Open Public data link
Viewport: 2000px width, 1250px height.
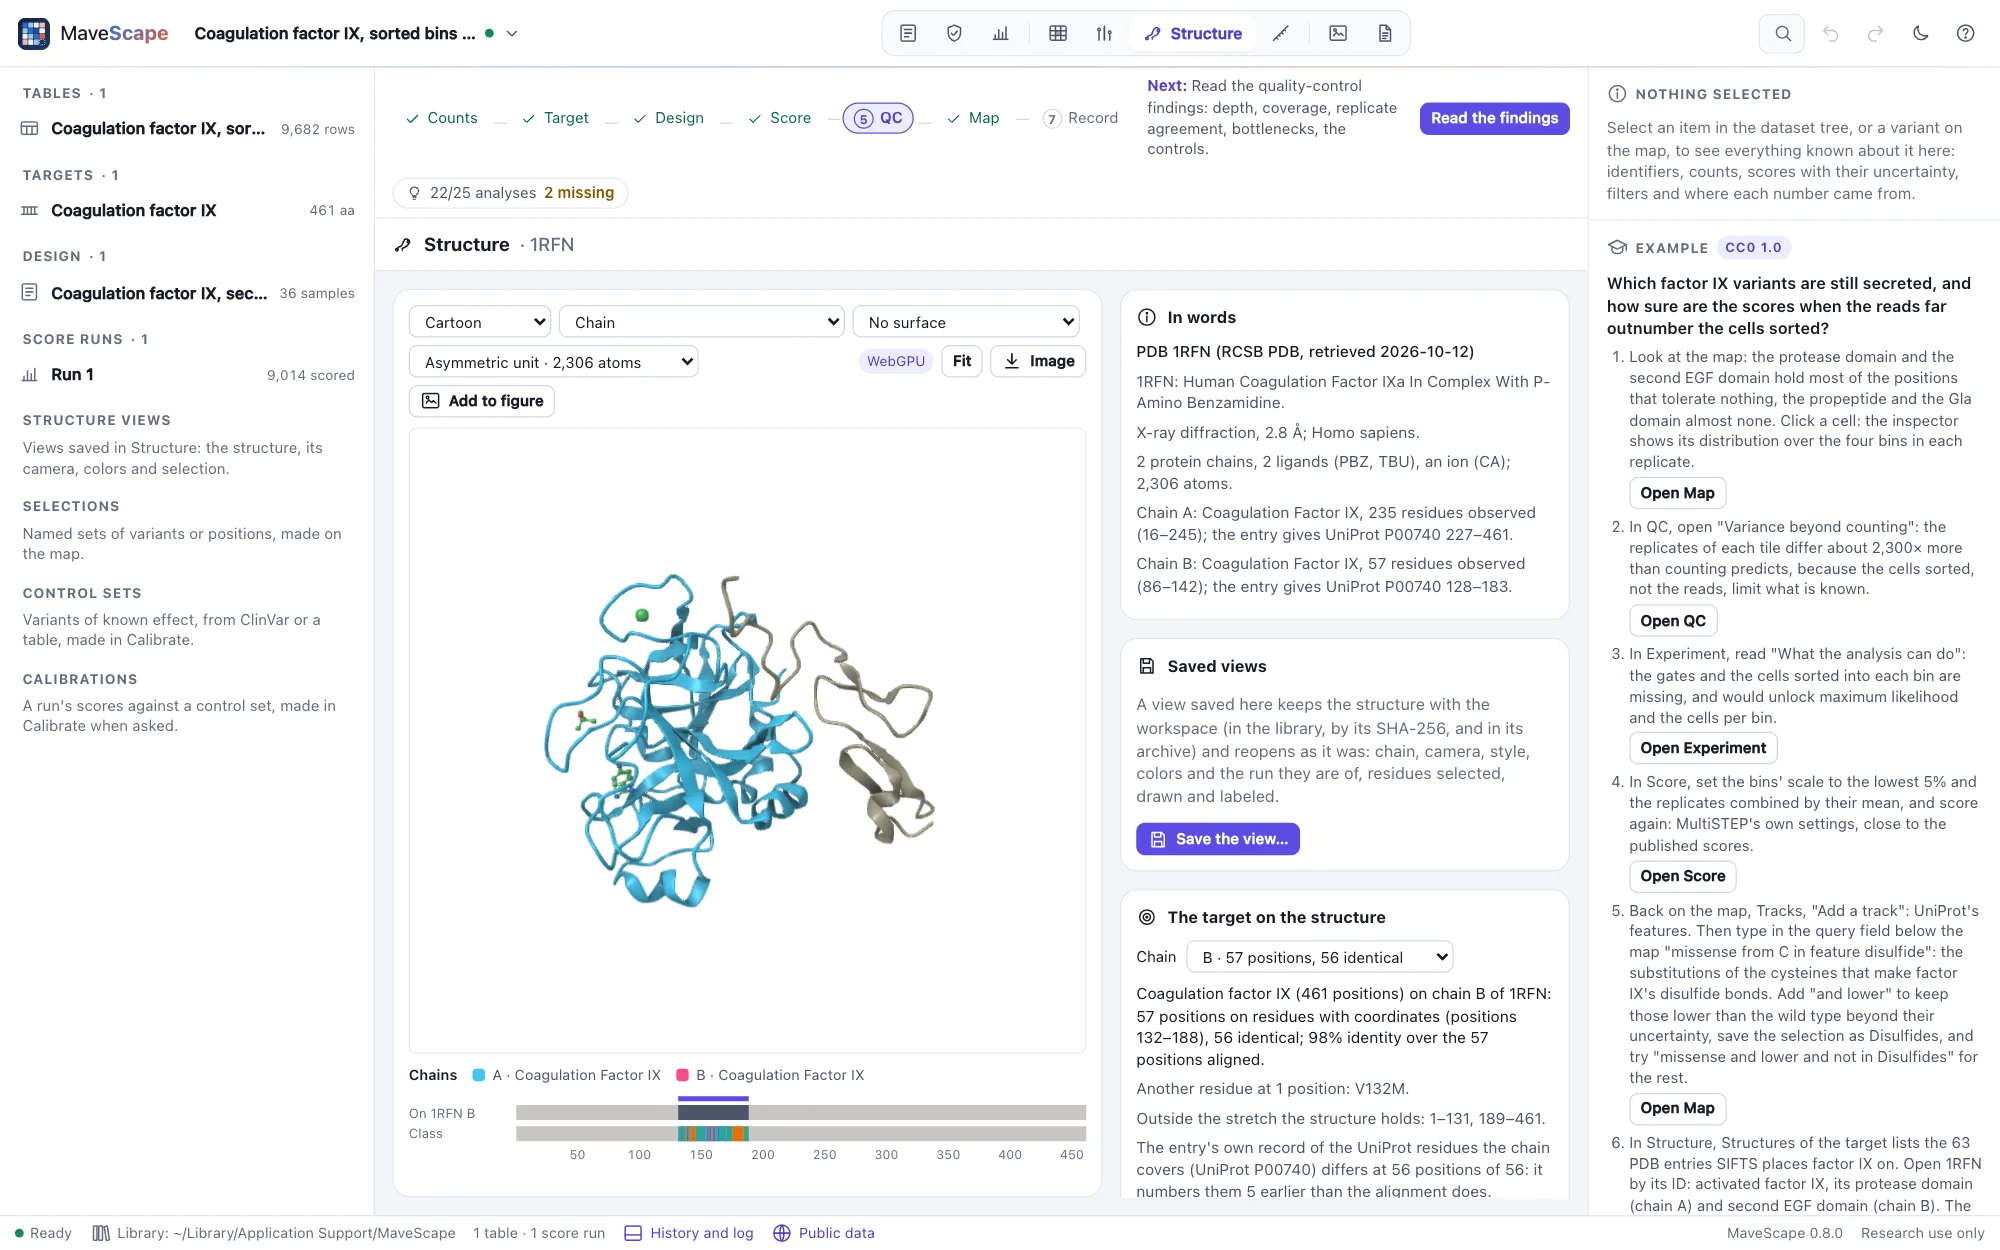(x=824, y=1233)
